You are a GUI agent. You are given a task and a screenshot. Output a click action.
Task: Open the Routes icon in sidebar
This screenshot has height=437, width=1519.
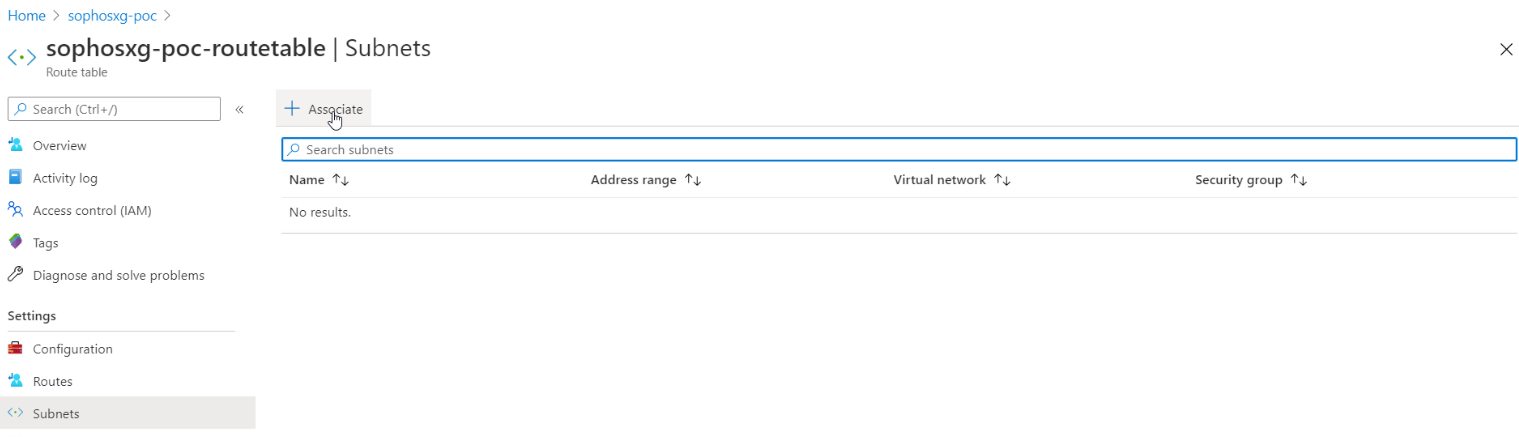click(x=15, y=381)
